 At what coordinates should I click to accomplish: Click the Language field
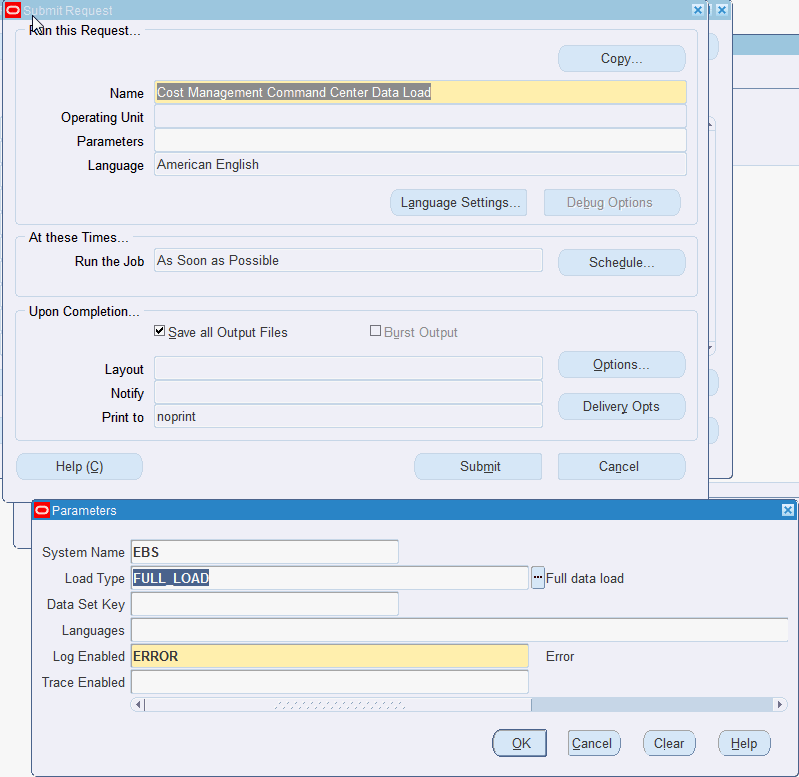tap(420, 165)
